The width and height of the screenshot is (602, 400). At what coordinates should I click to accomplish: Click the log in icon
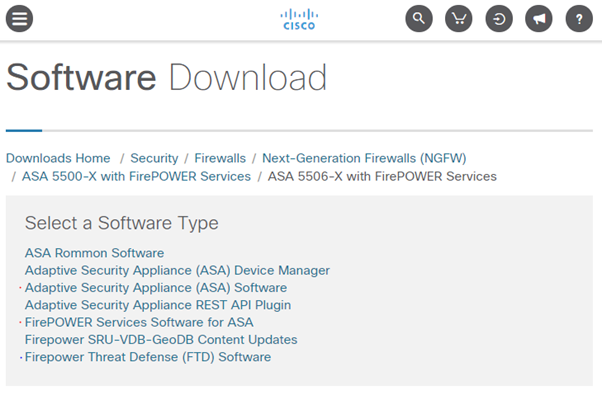(498, 19)
